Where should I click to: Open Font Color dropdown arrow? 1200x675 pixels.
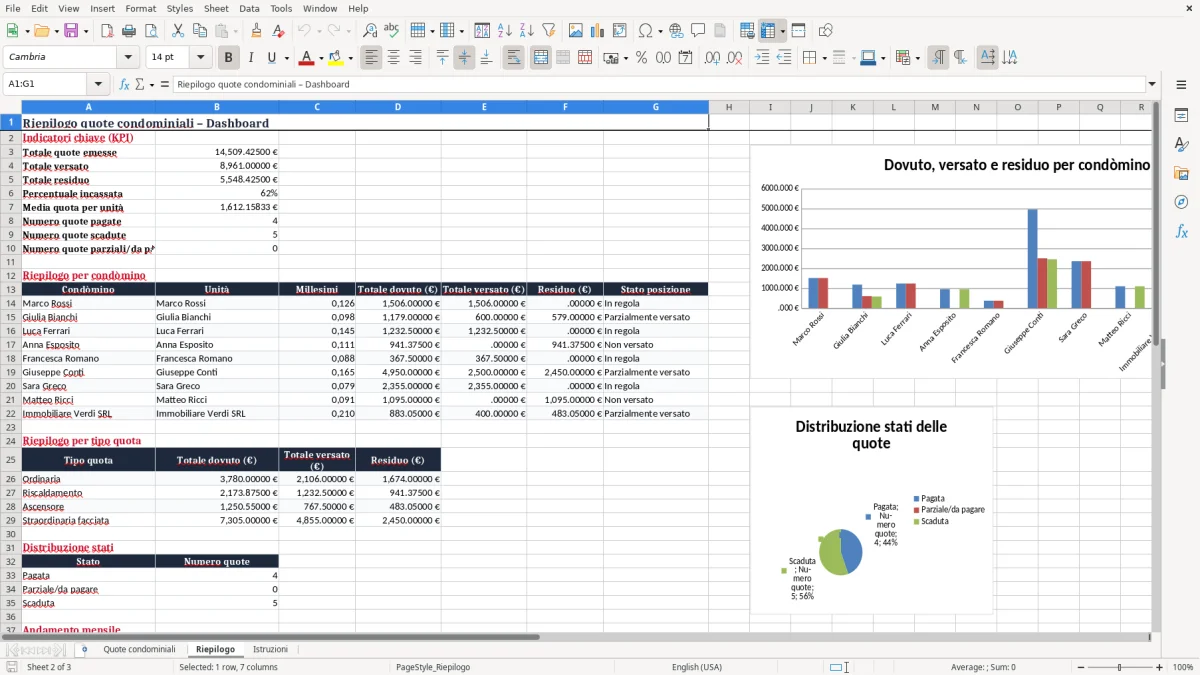click(x=321, y=58)
